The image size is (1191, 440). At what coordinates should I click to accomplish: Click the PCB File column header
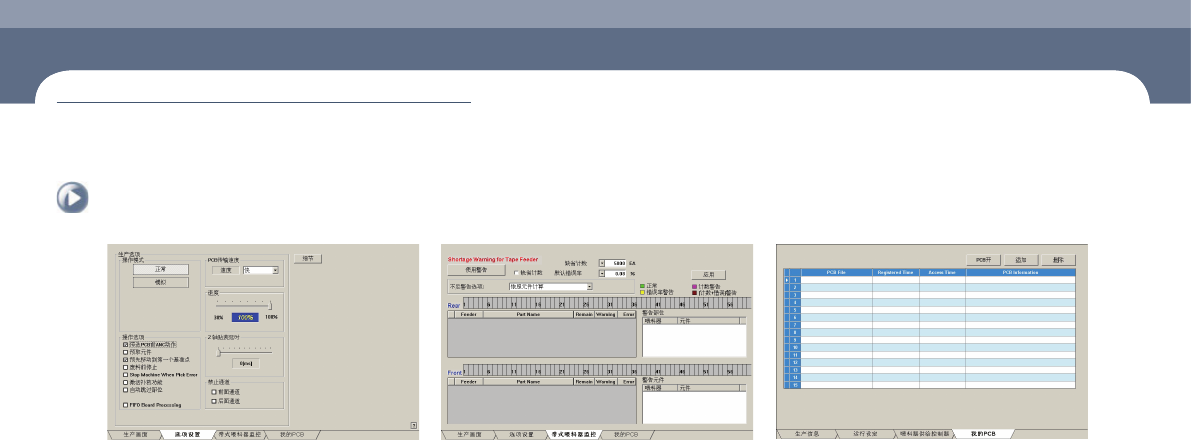(x=836, y=272)
